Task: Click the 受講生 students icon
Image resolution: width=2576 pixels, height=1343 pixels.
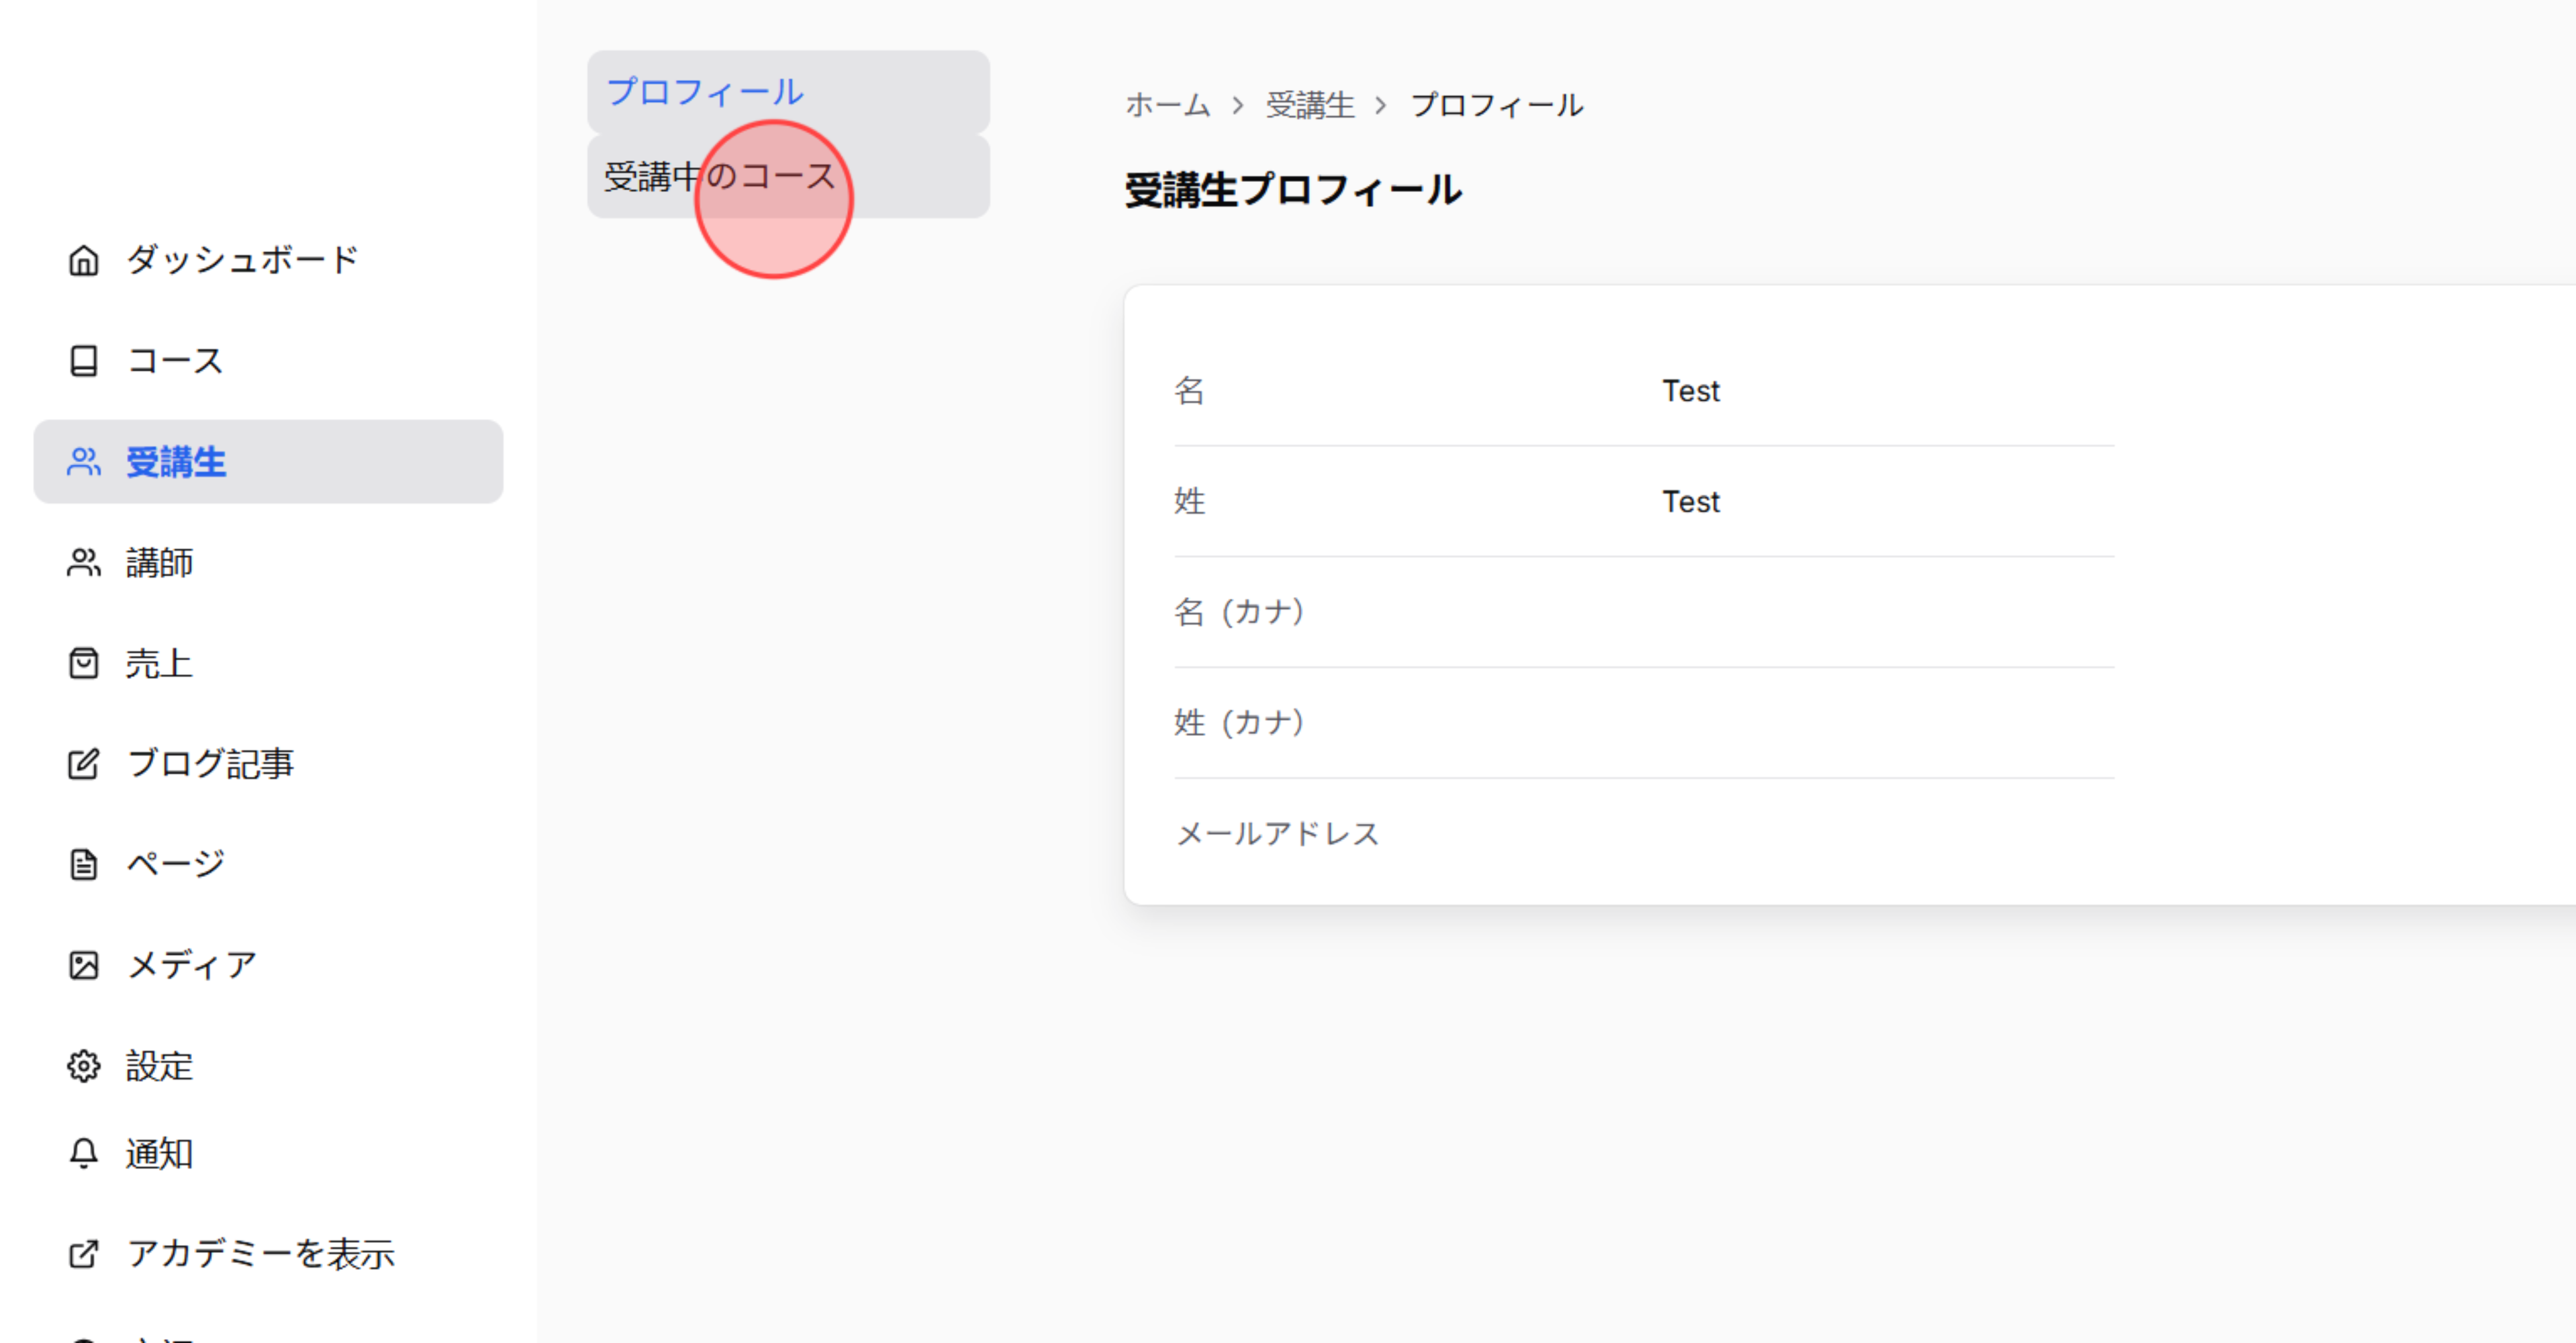Action: click(x=84, y=462)
